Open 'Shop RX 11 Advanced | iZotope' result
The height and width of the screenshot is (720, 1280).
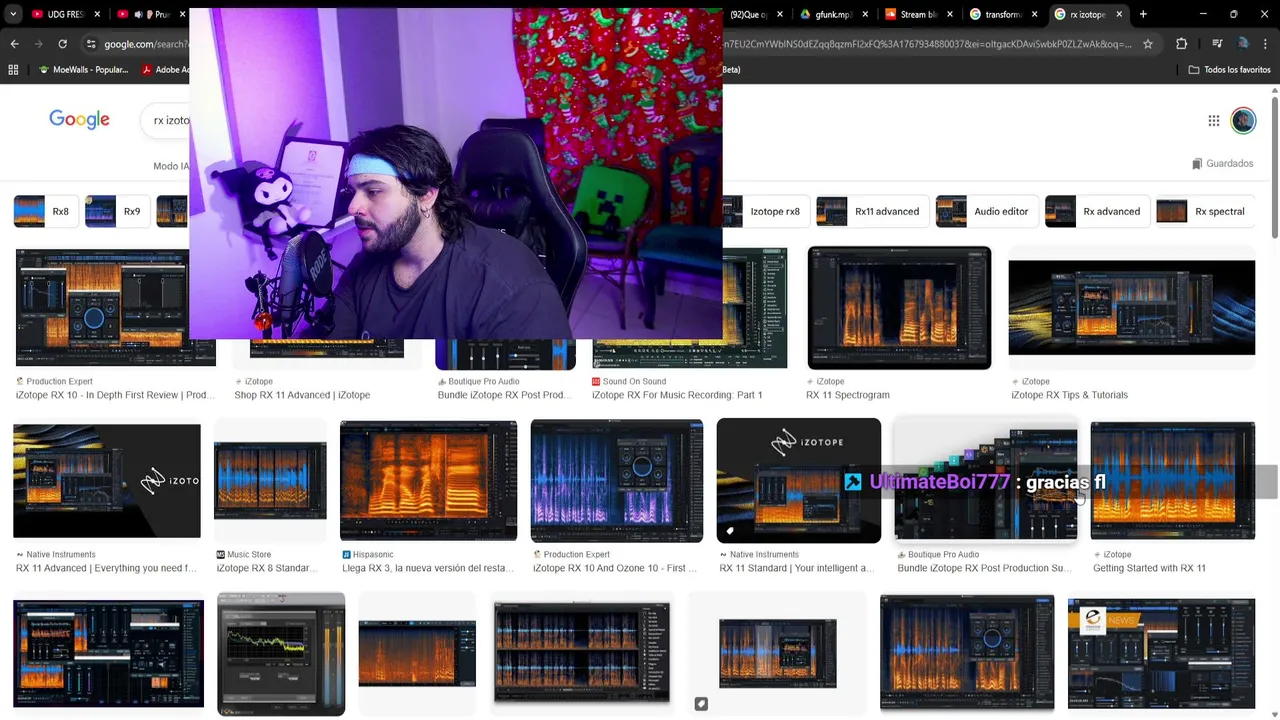(302, 395)
